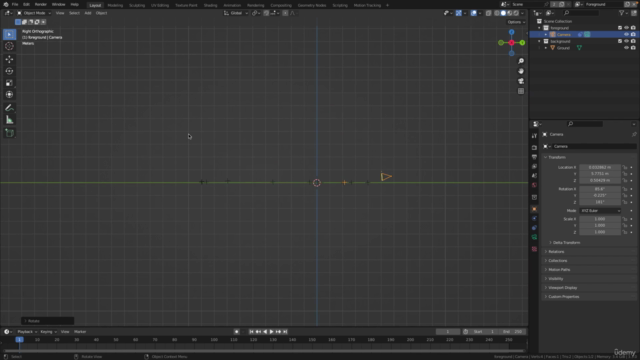Select the Move tool

tap(9, 59)
